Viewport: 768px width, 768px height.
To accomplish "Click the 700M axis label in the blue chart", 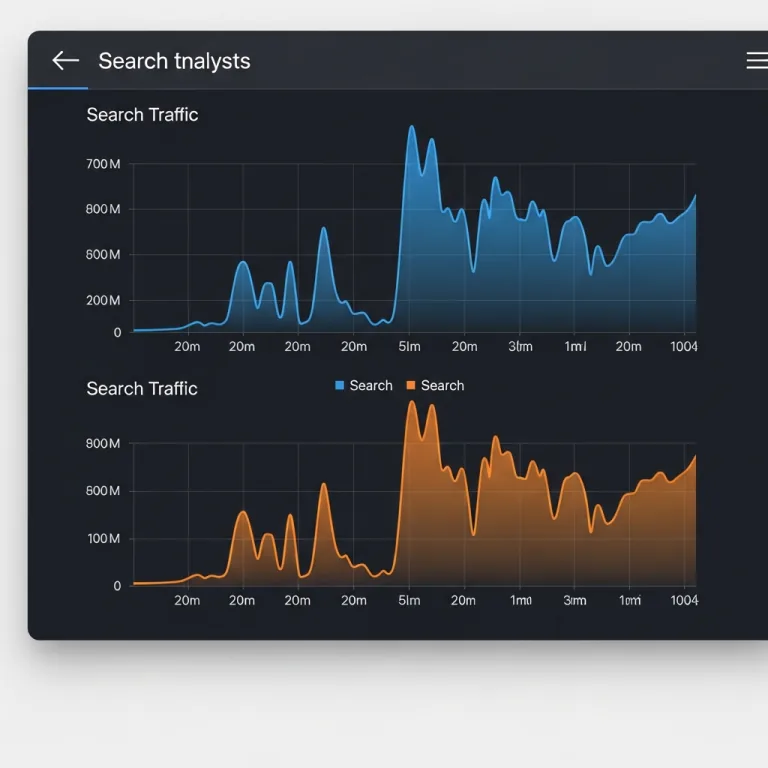I will click(x=103, y=164).
